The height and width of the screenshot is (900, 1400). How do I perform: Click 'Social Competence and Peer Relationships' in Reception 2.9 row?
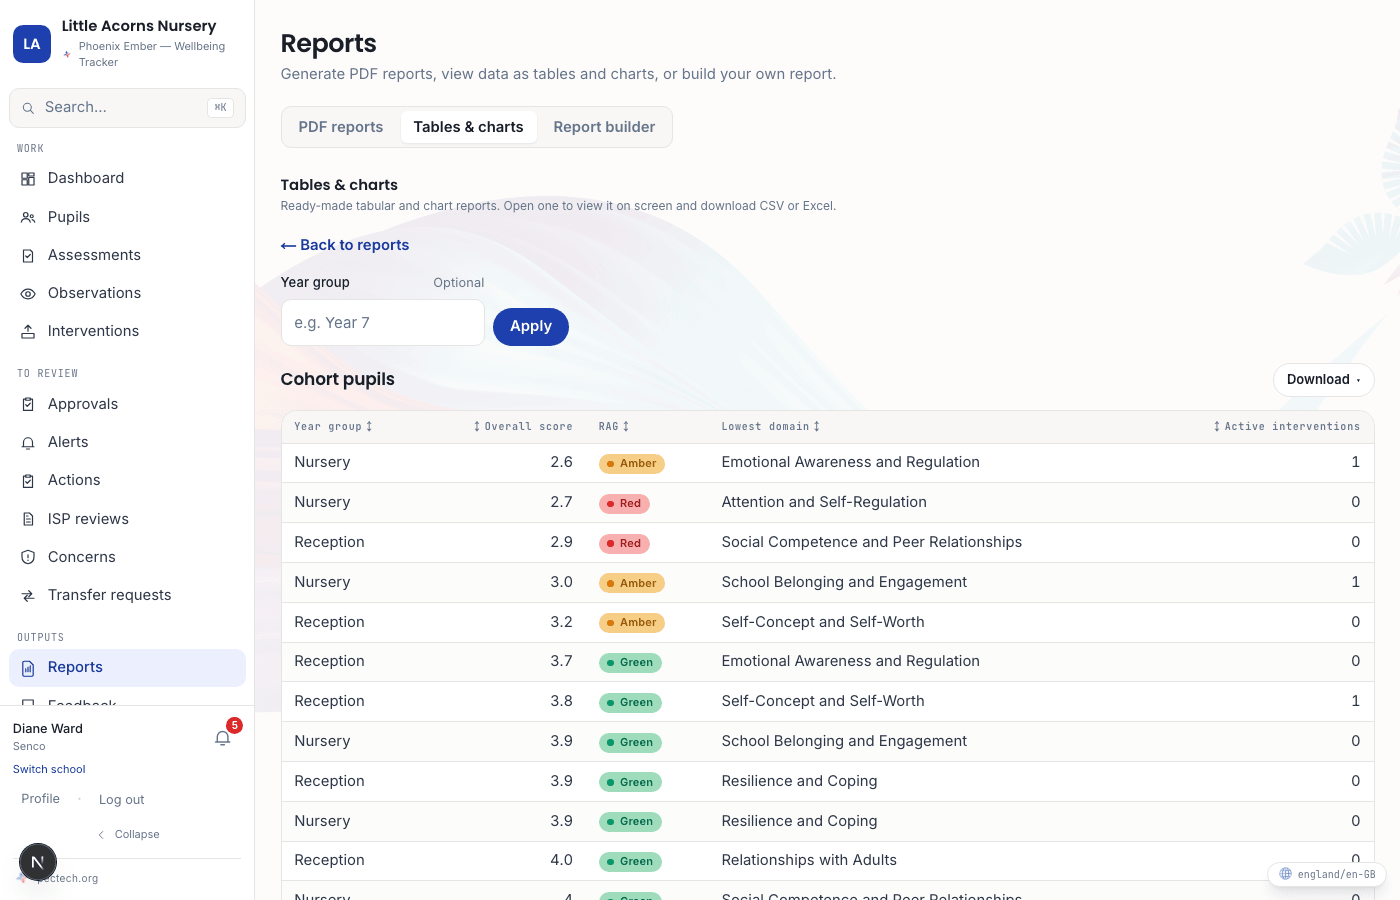coord(872,543)
